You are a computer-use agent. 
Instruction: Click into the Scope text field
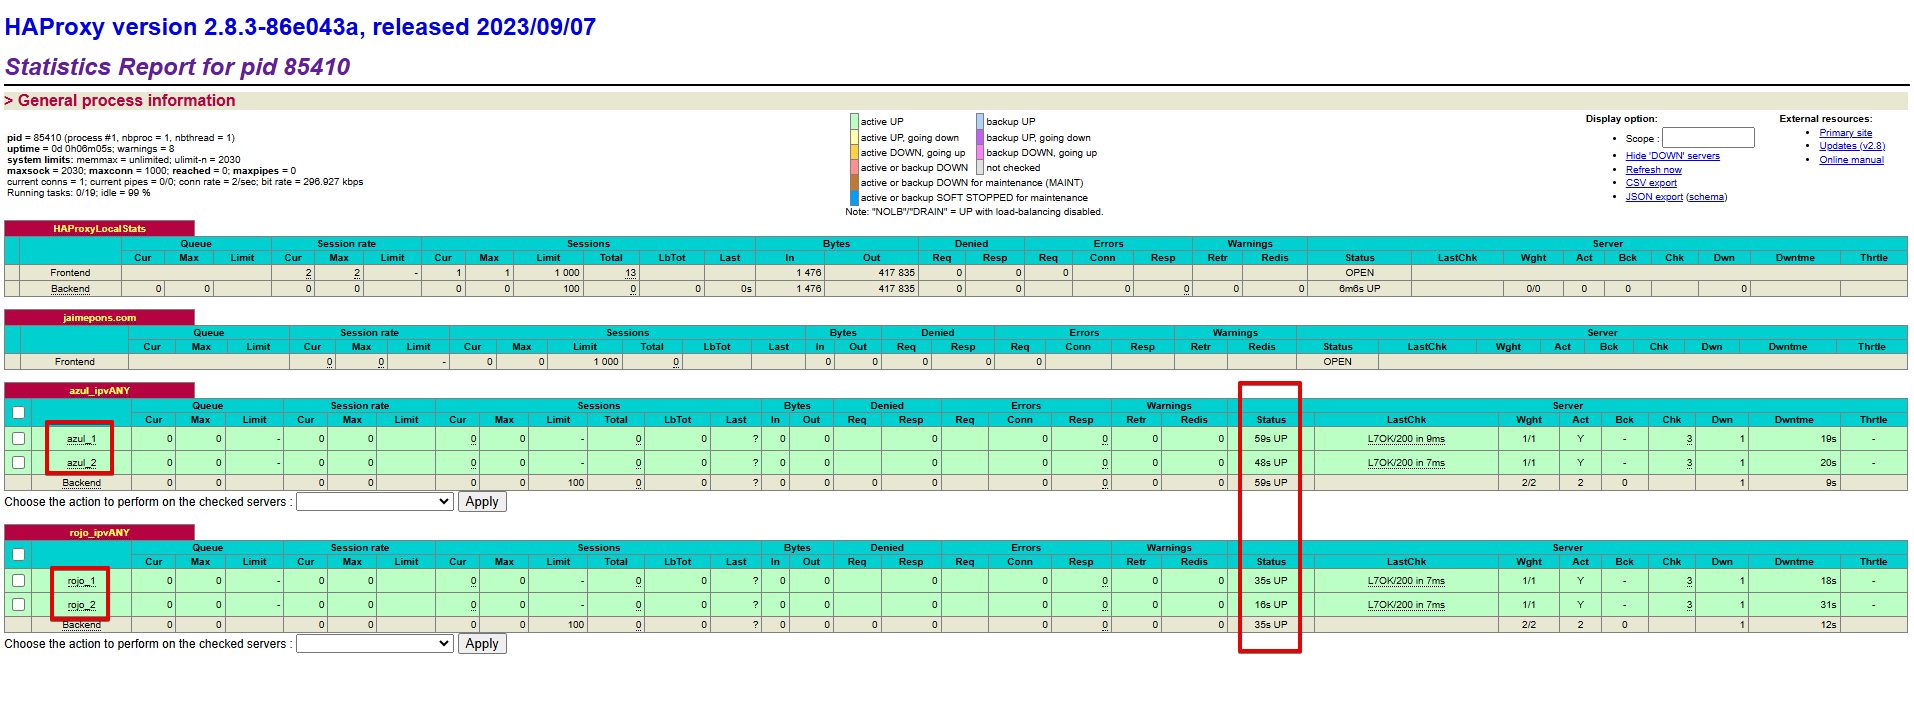coord(1707,138)
